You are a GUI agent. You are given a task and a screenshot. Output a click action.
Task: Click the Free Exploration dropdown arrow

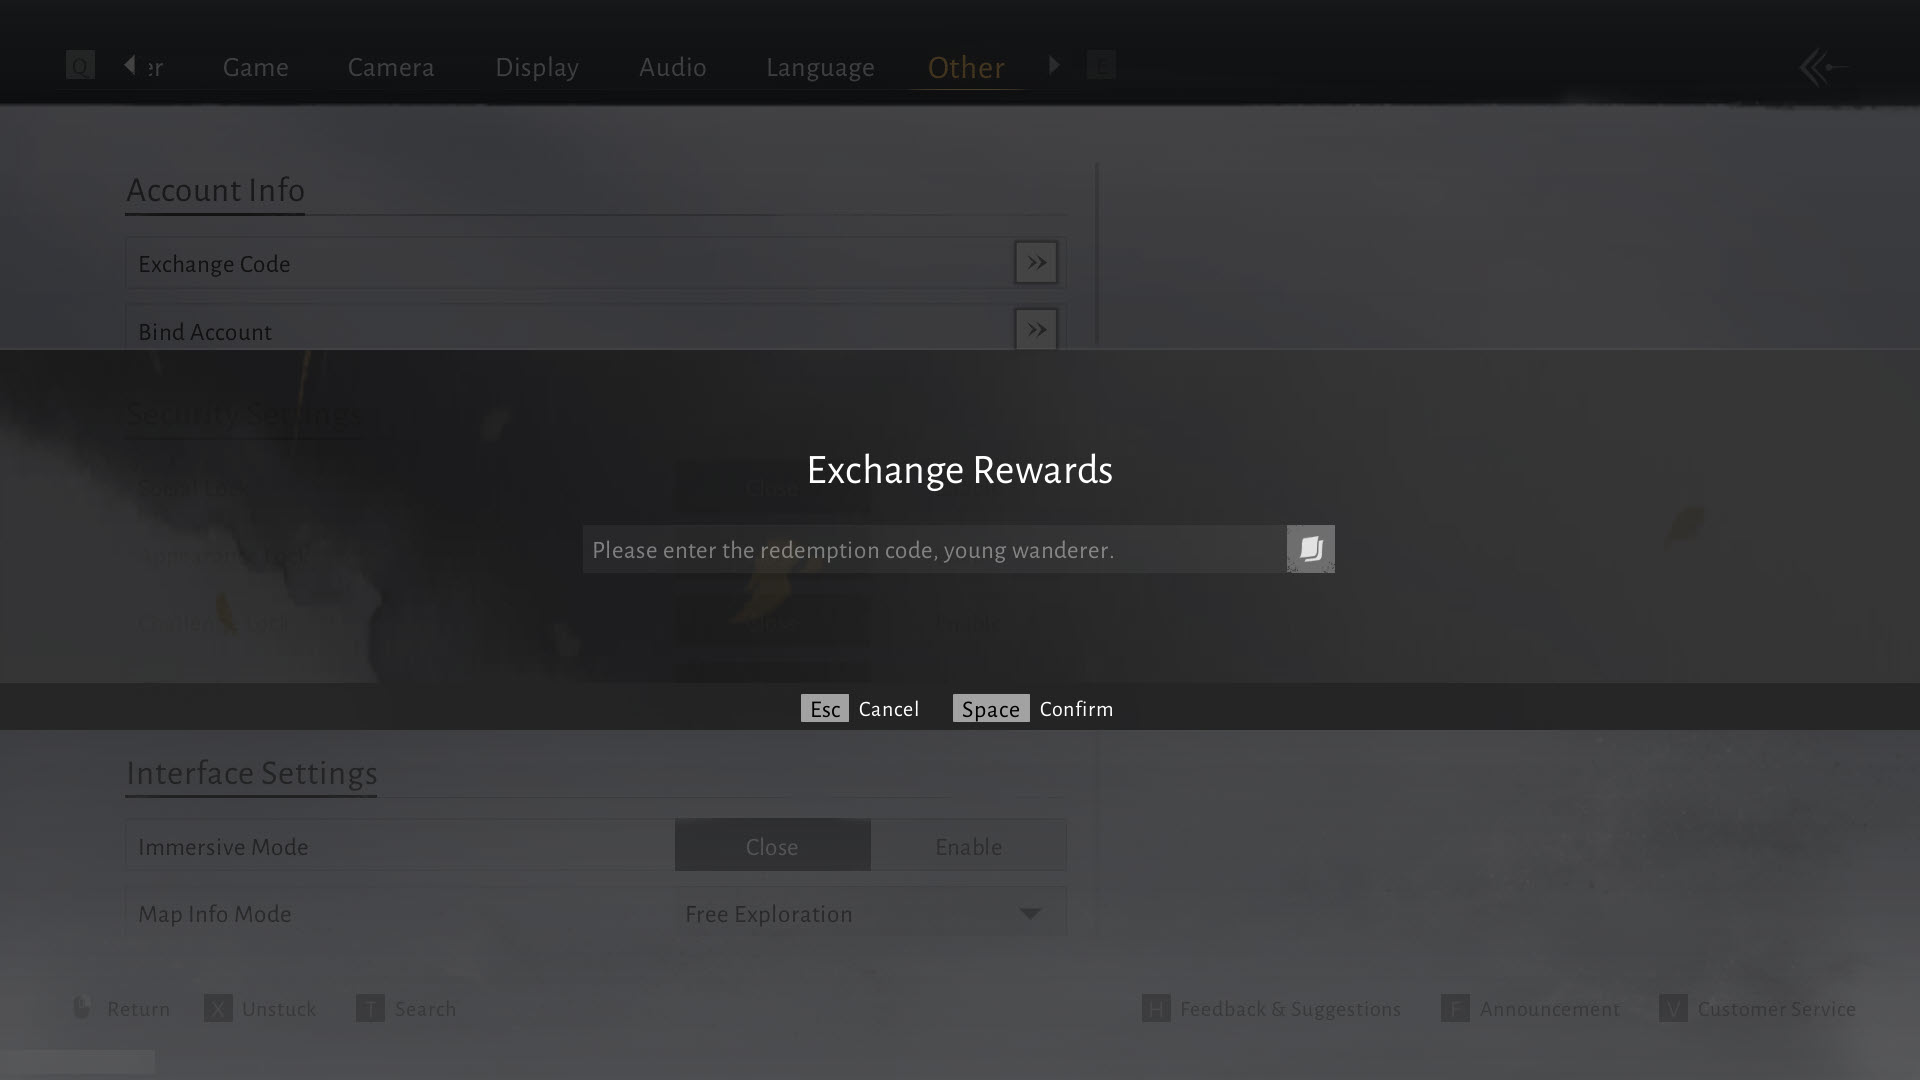coord(1030,914)
